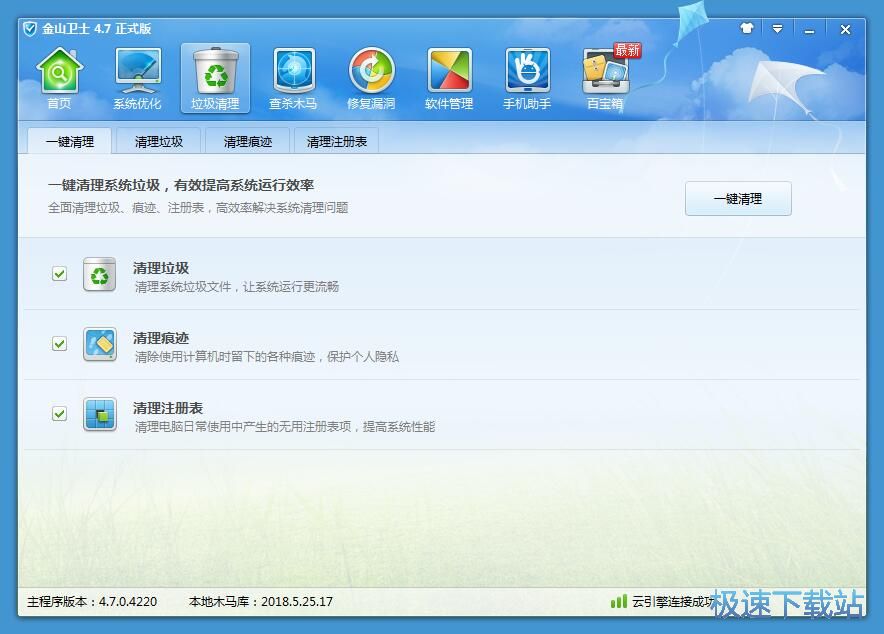This screenshot has width=884, height=634.
Task: Open 系统优化 system optimization
Action: pyautogui.click(x=137, y=78)
